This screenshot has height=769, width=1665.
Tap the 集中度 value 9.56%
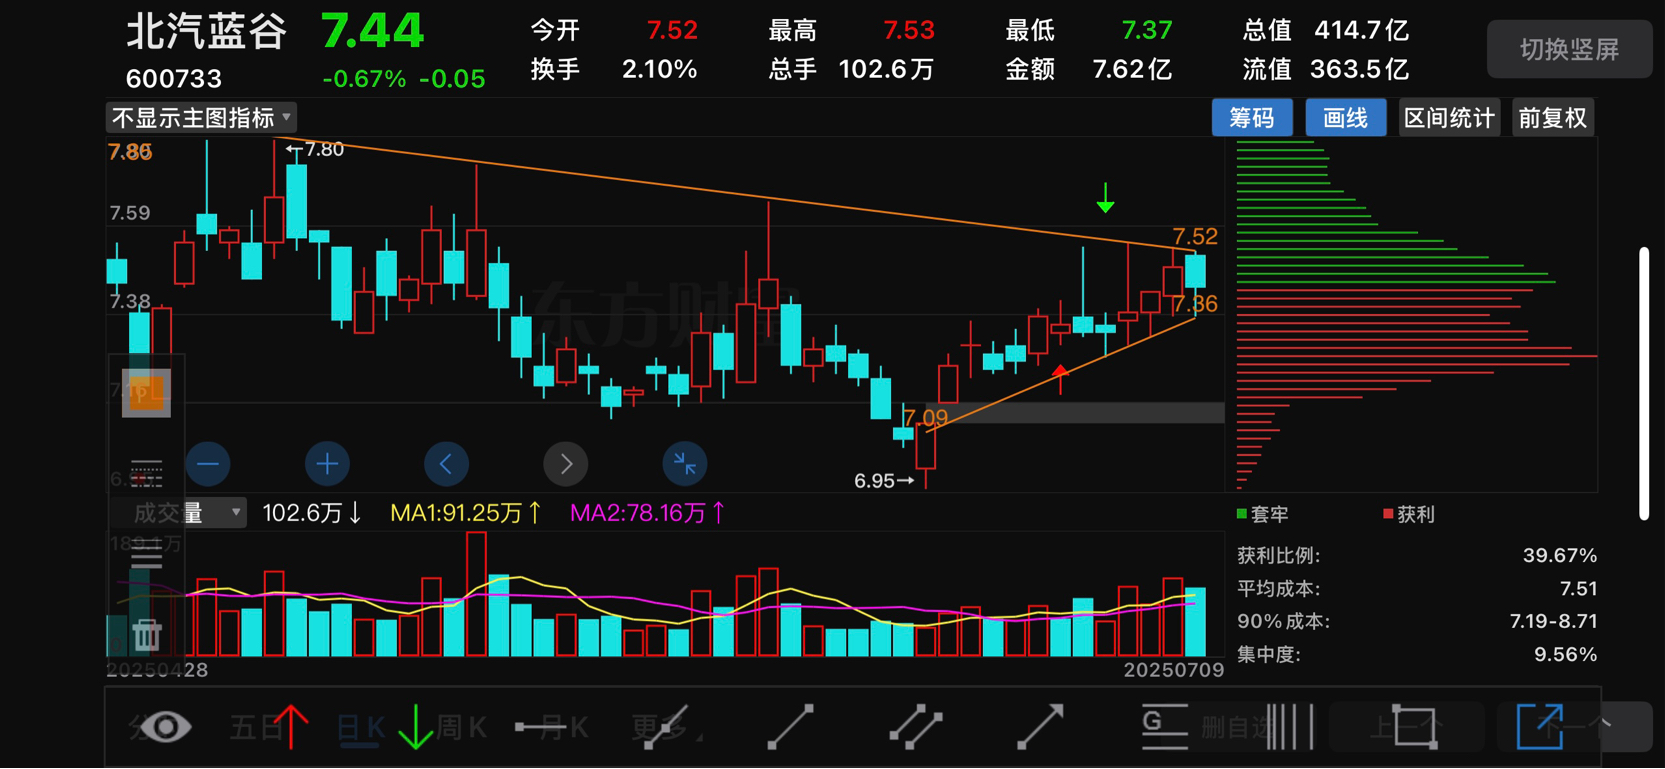click(1565, 654)
